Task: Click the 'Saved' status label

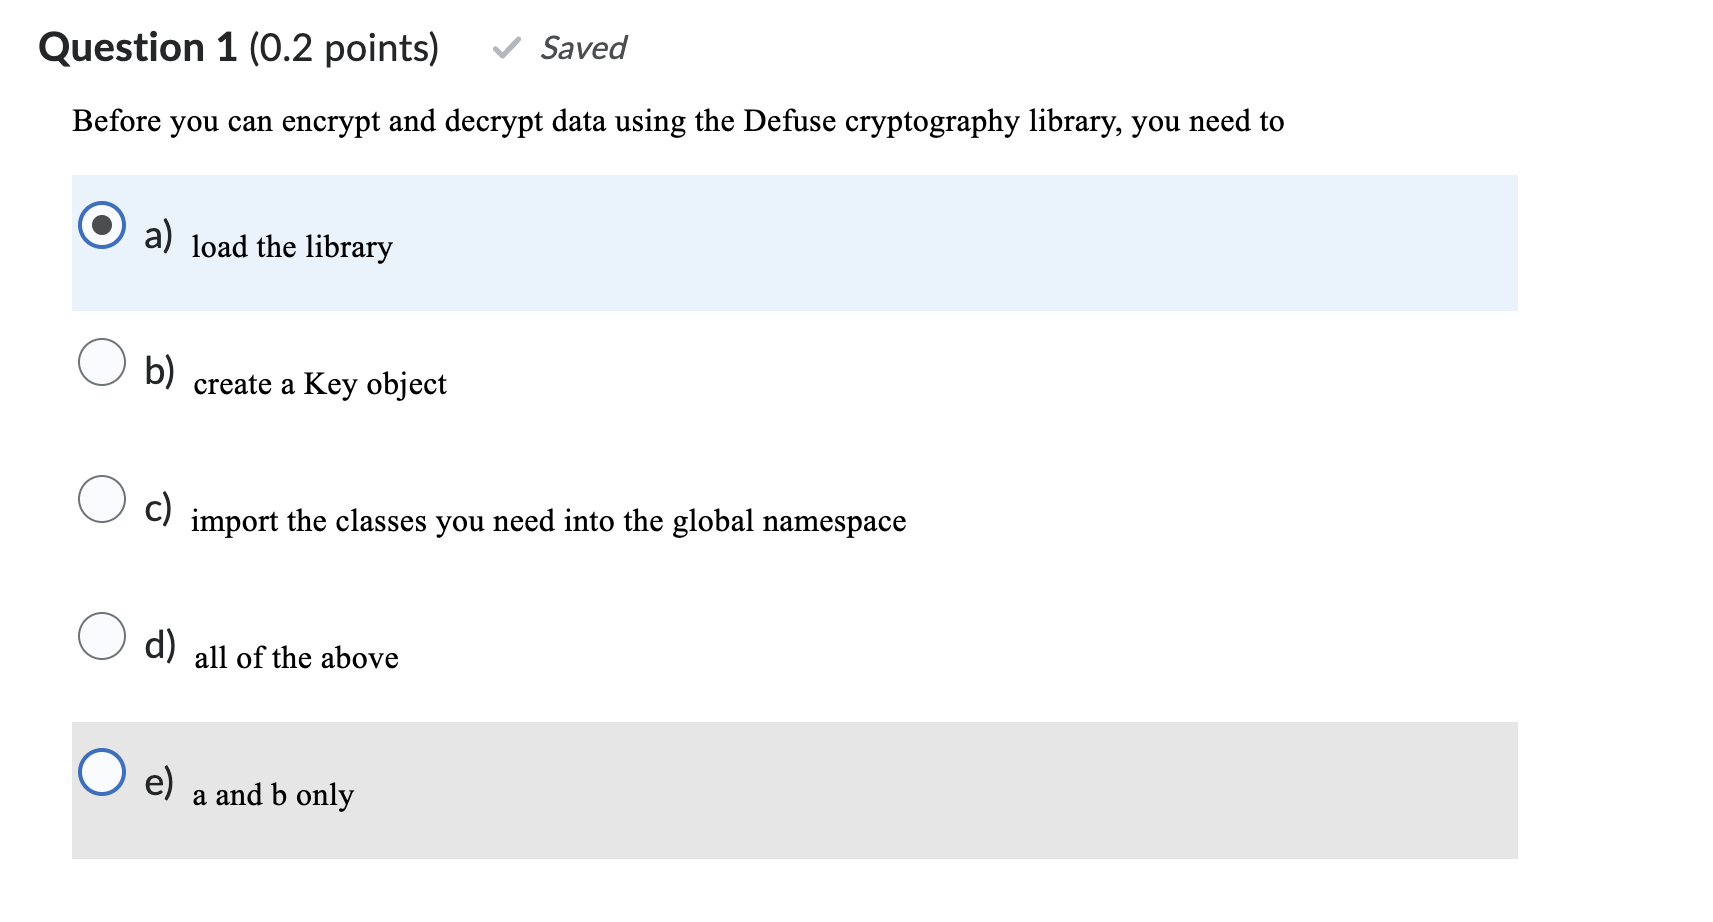Action: (582, 48)
